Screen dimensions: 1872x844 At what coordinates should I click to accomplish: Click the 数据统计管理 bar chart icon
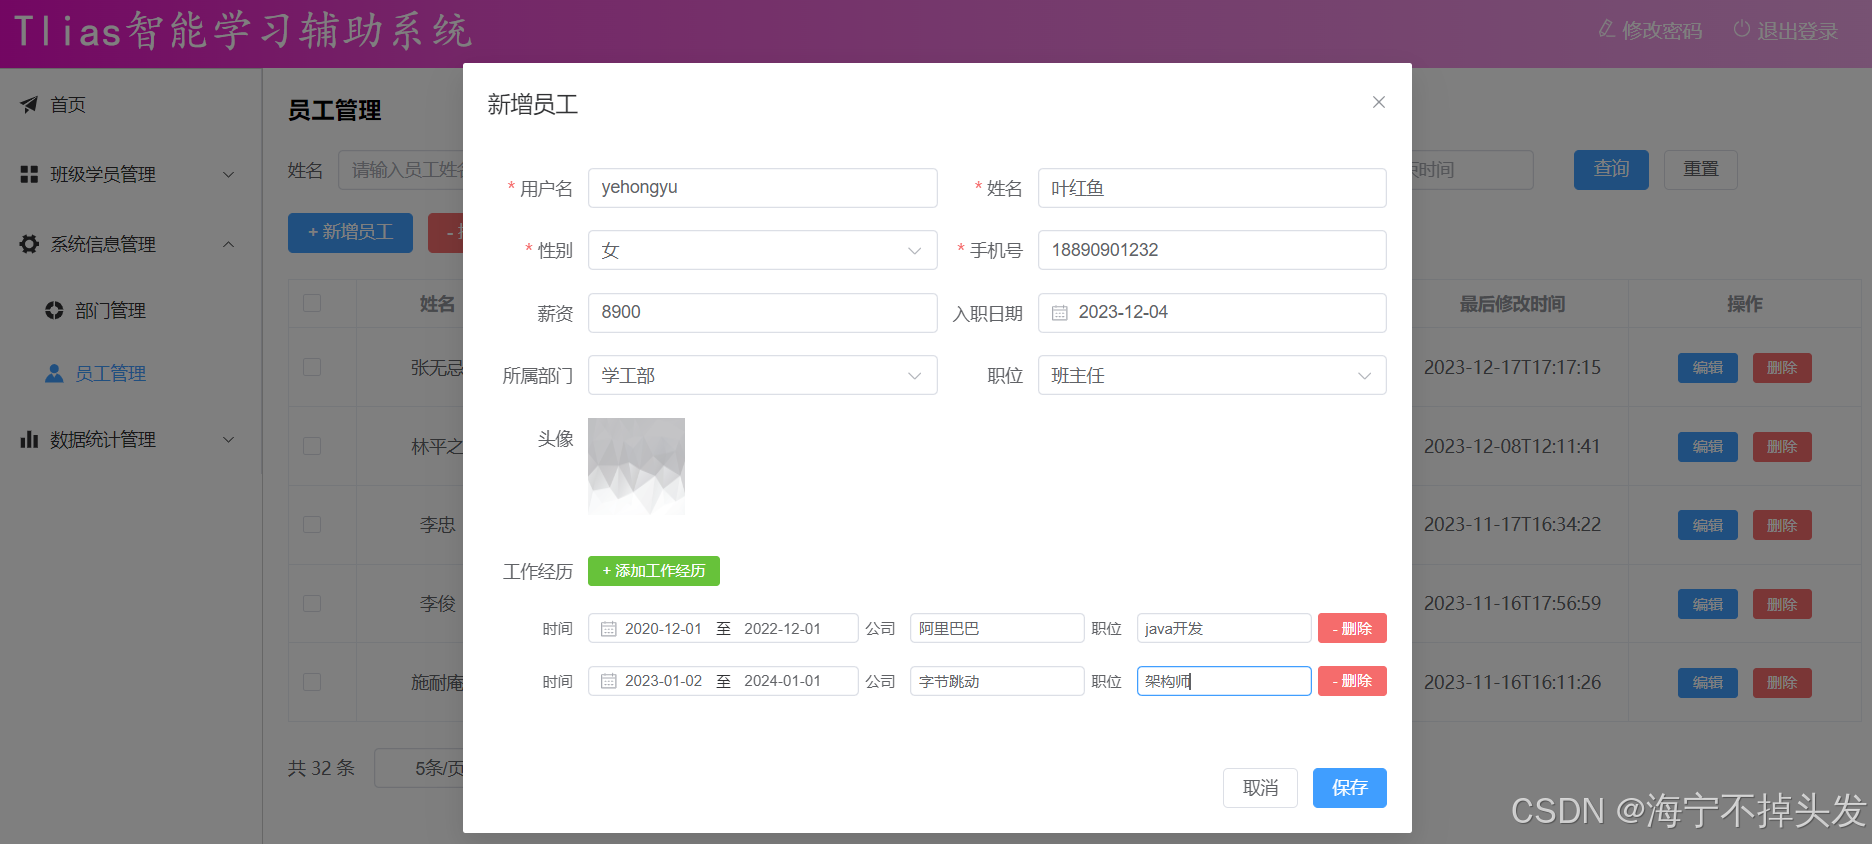tap(29, 439)
